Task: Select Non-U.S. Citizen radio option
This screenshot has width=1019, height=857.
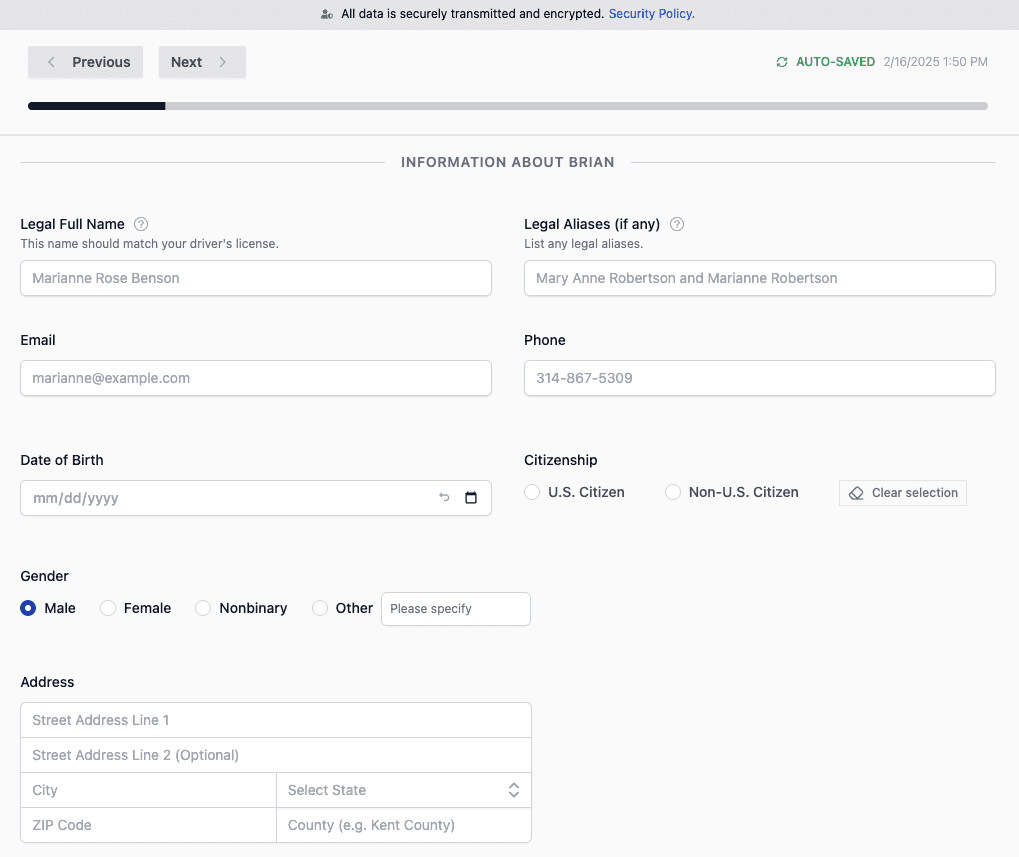Action: (x=673, y=492)
